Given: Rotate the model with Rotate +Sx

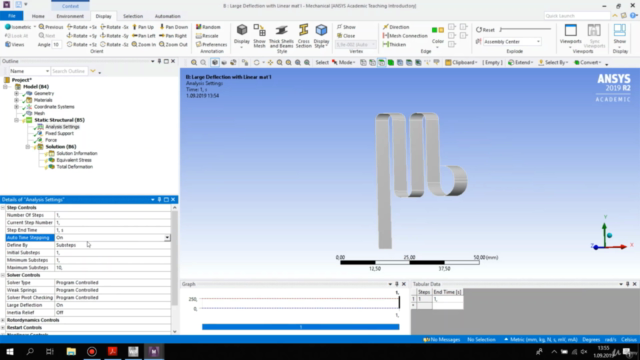Looking at the screenshot, I should click(x=82, y=27).
